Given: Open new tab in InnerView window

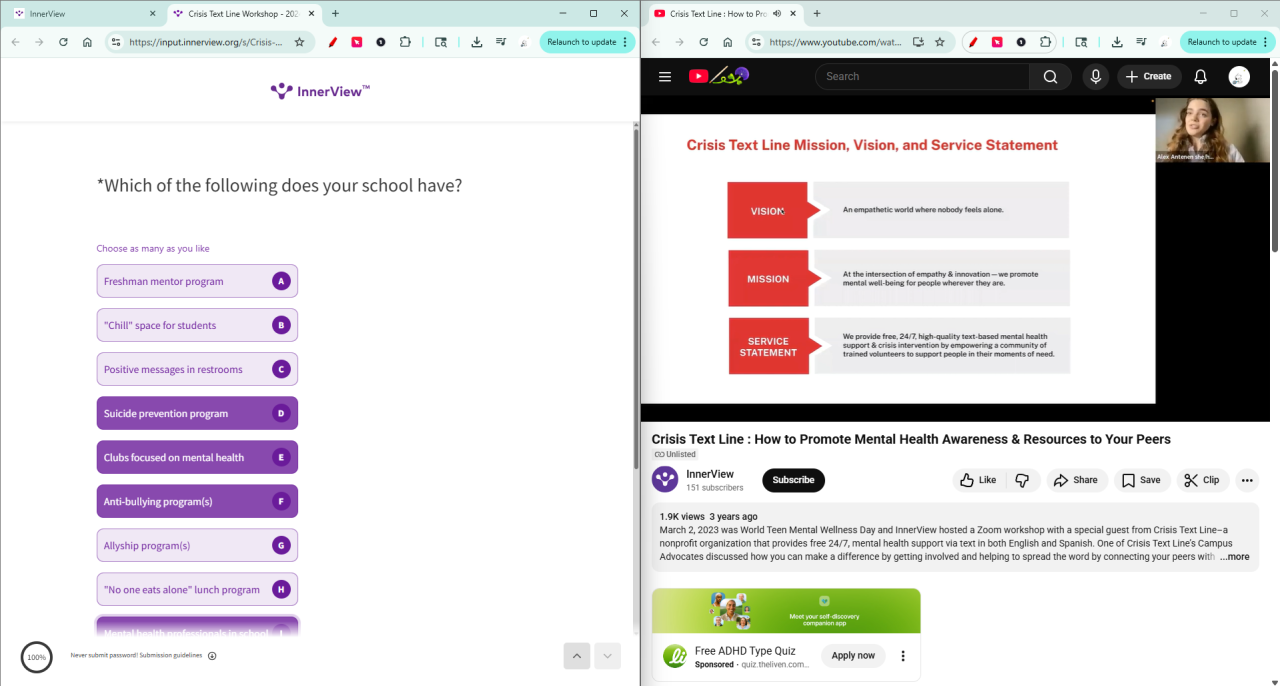Looking at the screenshot, I should pos(335,14).
